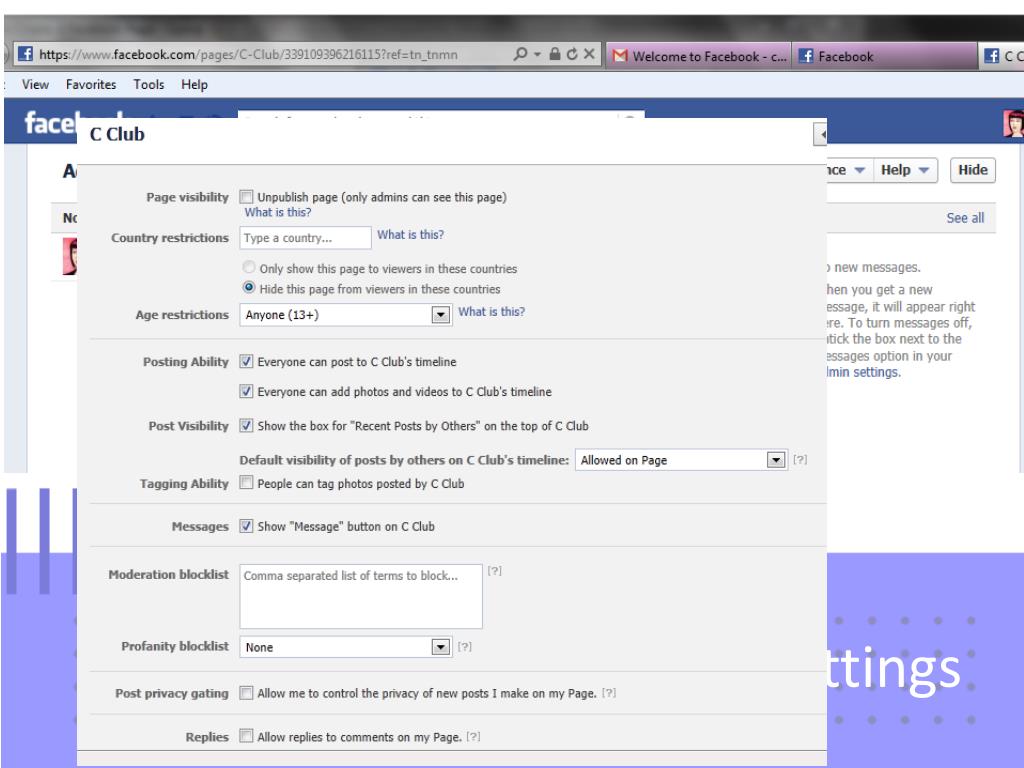Click the 'Post privacy gating' label
Viewport: 1024px width, 768px height.
pos(172,694)
